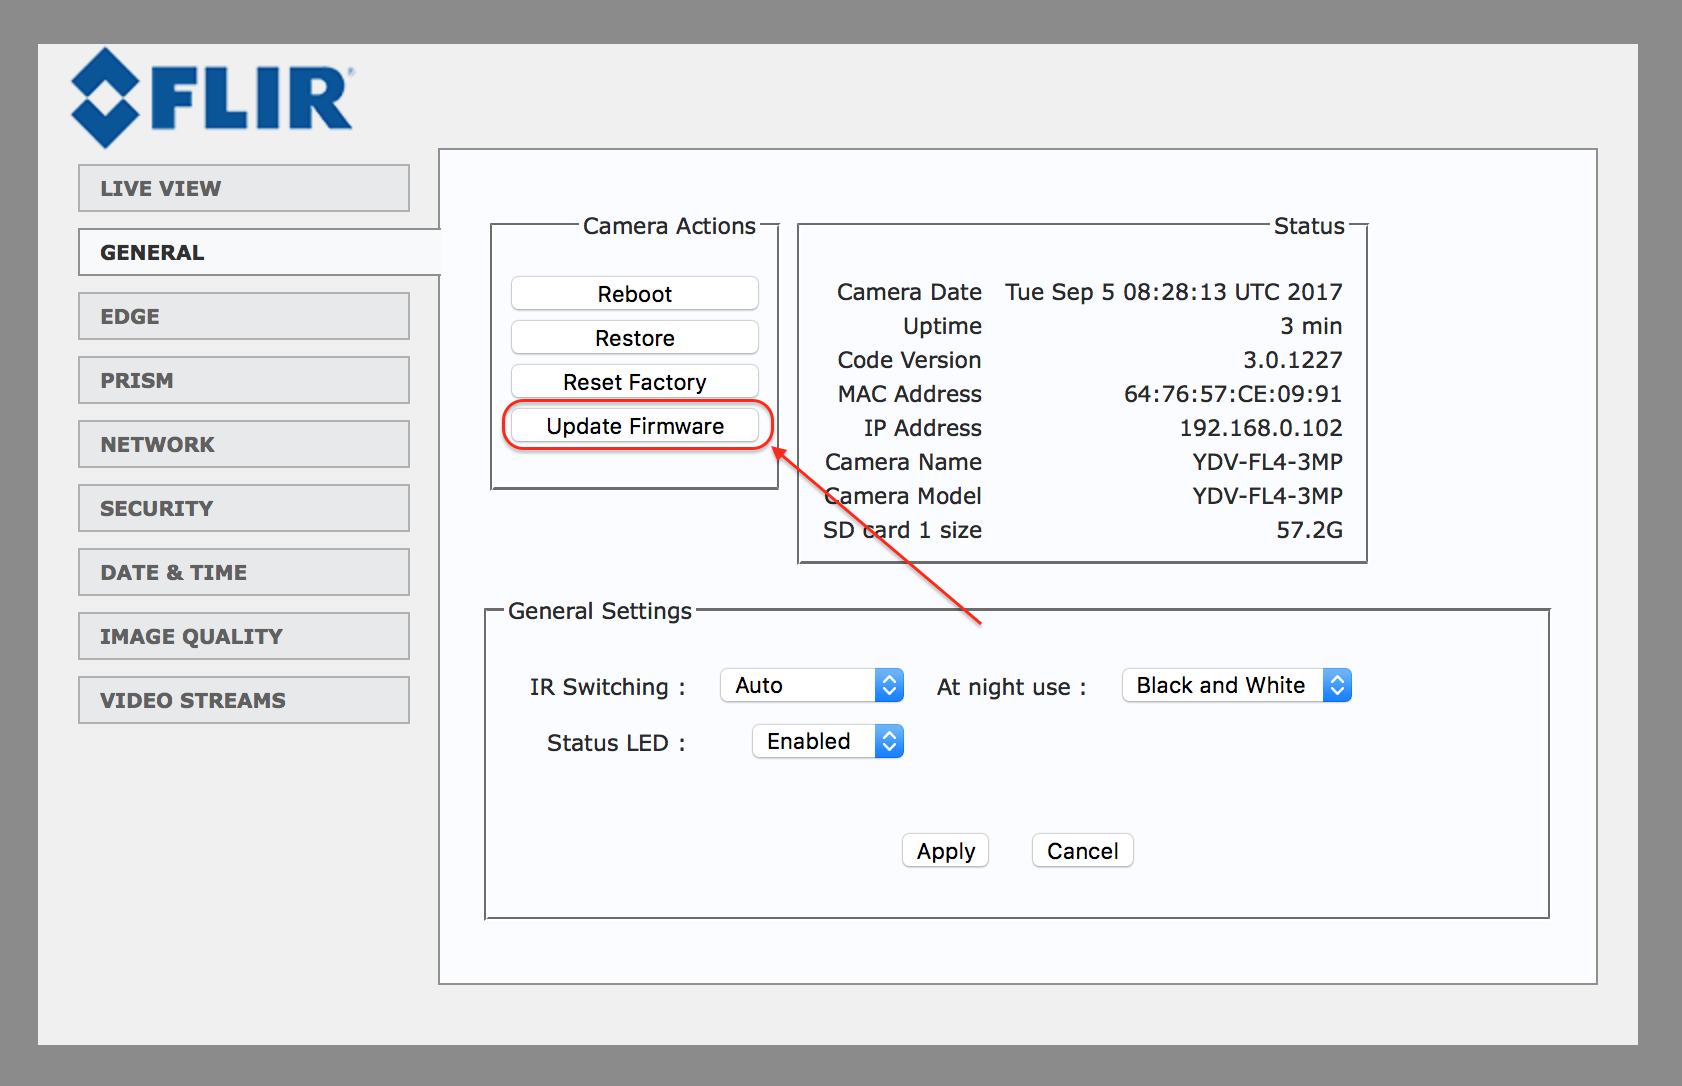The height and width of the screenshot is (1086, 1682).
Task: Select IP address 192.168.0.102
Action: click(1261, 428)
